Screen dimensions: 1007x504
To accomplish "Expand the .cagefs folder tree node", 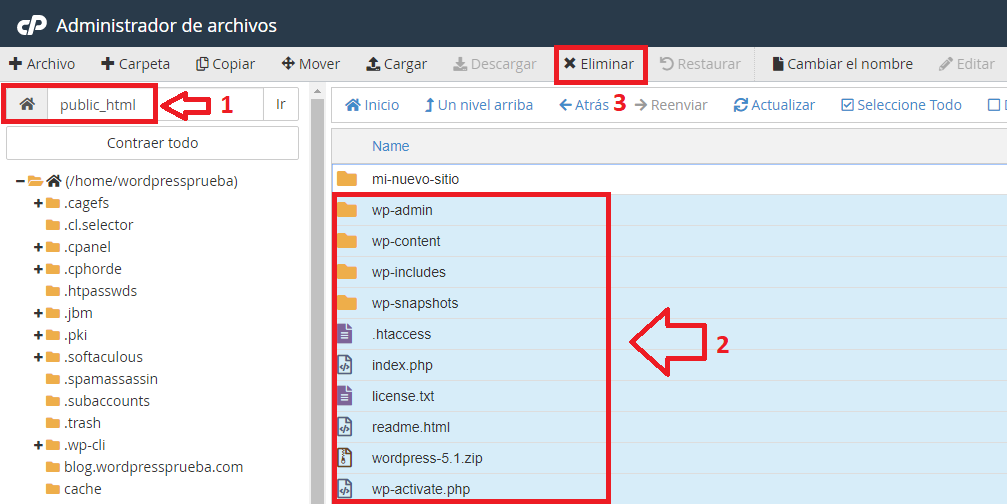I will 38,203.
